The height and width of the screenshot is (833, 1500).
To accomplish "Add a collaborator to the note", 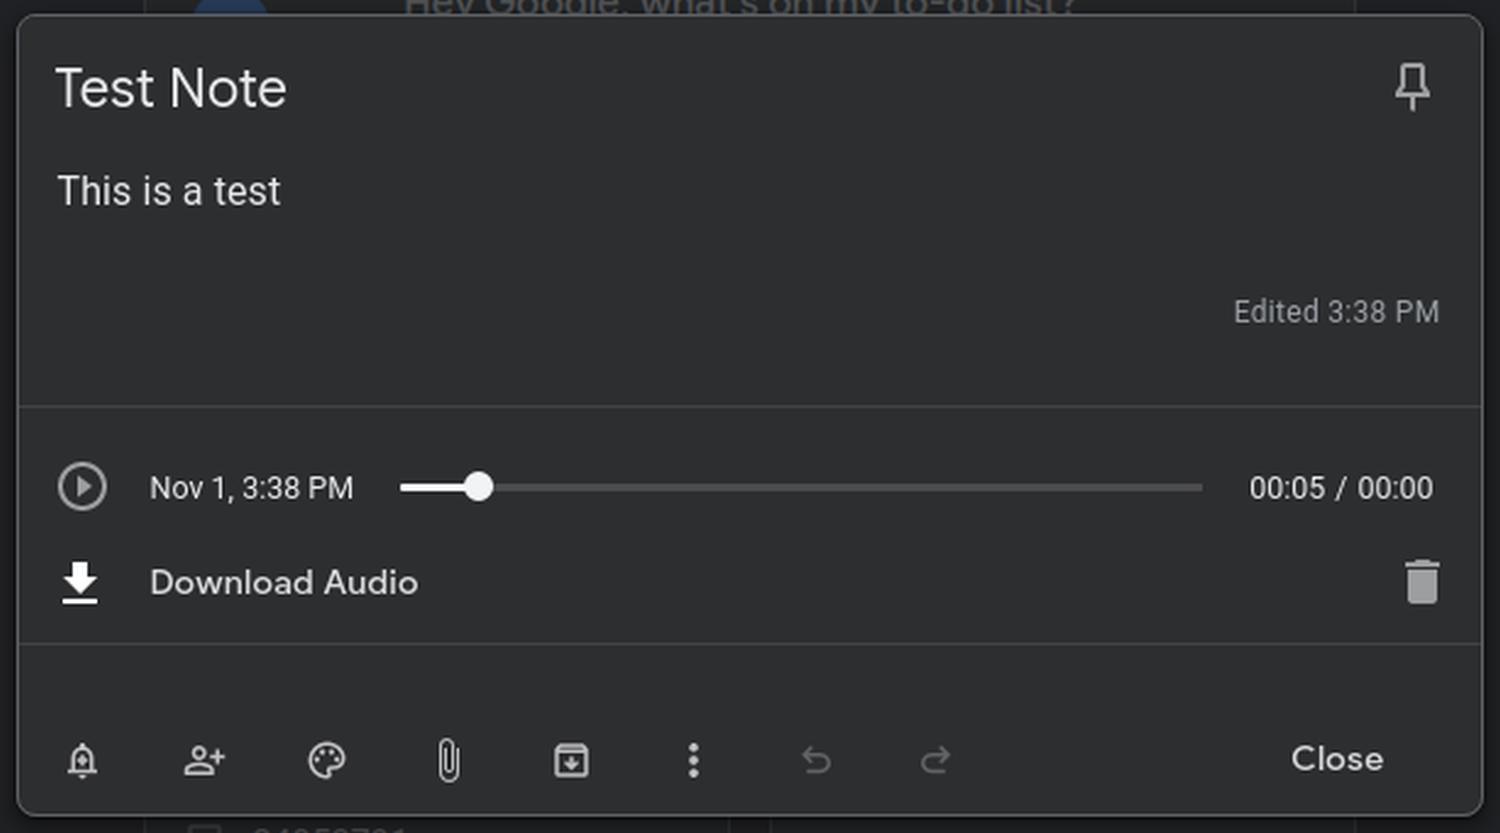I will point(204,761).
